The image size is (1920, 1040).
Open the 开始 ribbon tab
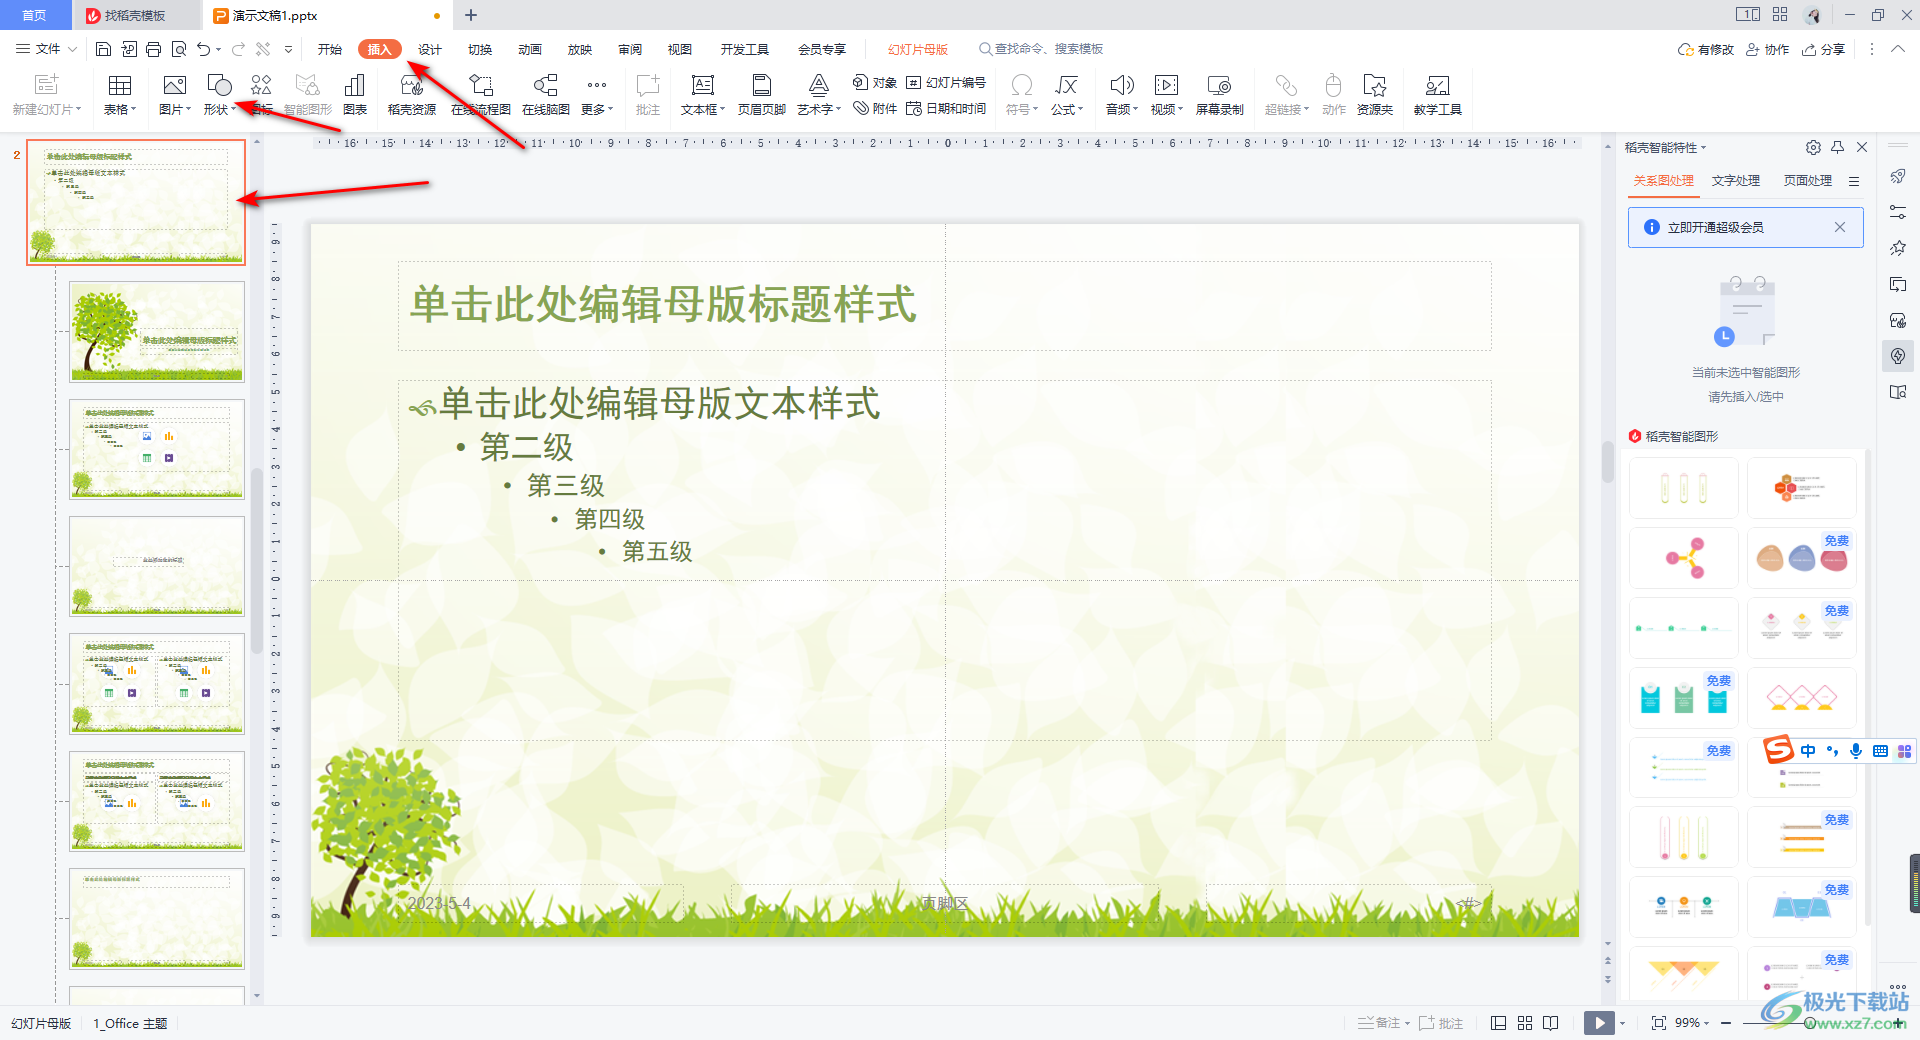pyautogui.click(x=330, y=49)
